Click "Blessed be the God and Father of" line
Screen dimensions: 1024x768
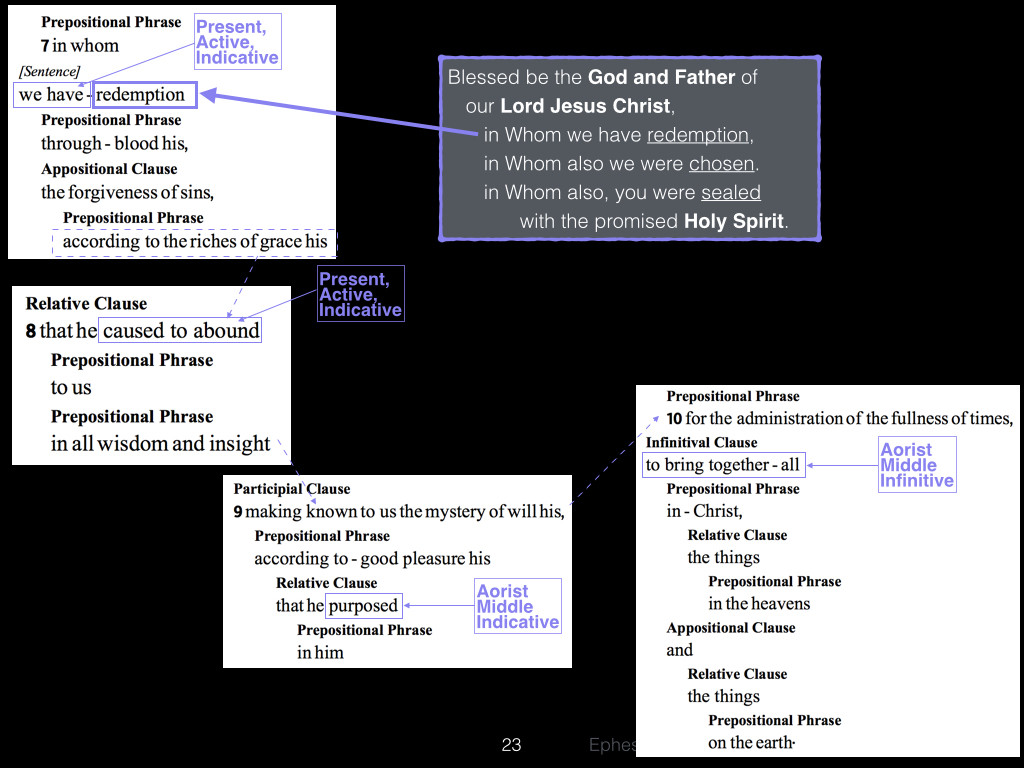tap(602, 77)
